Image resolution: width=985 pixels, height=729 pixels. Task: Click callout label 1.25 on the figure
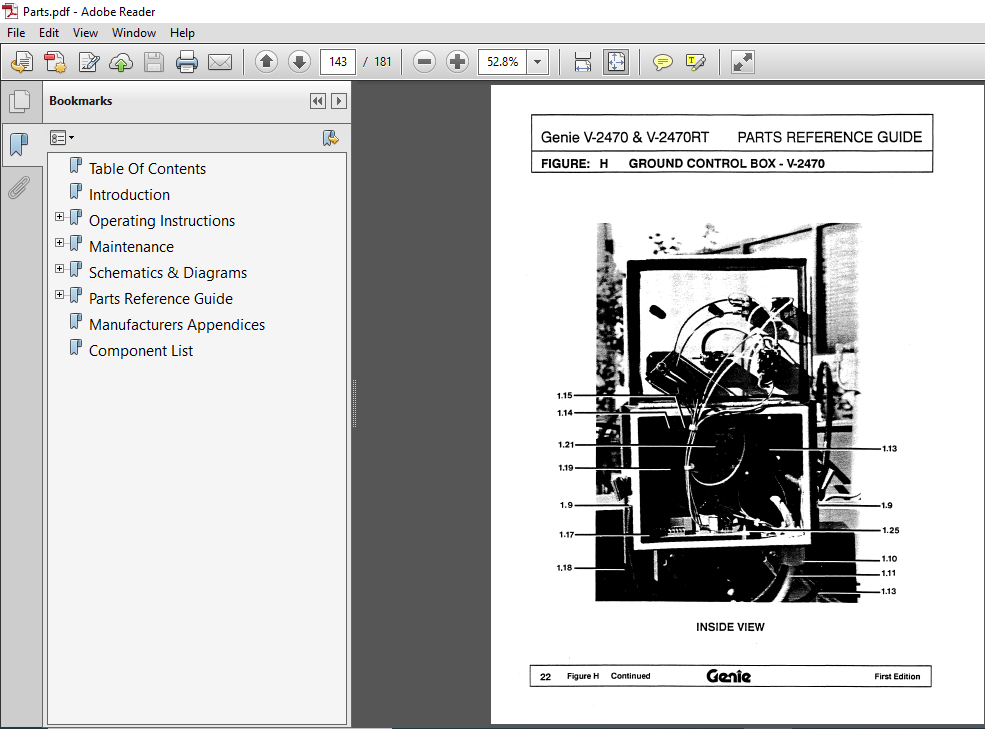point(891,530)
